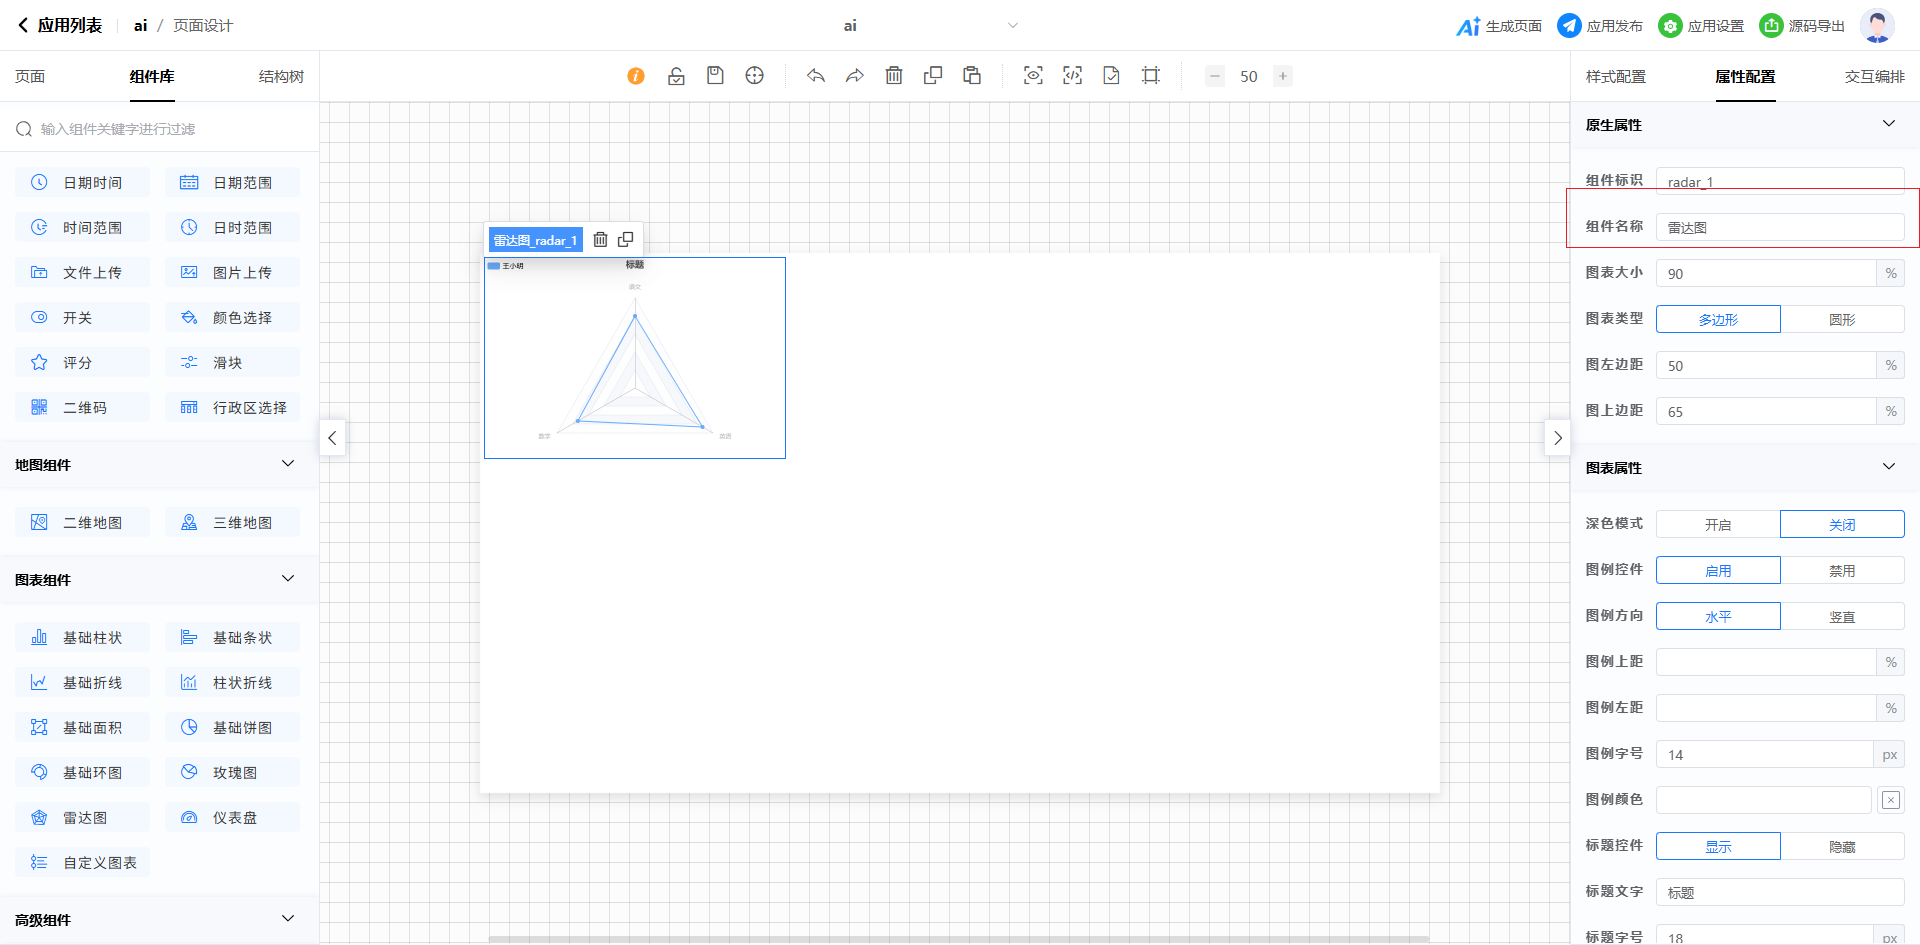Image resolution: width=1920 pixels, height=945 pixels.
Task: Click the 应用发布 button
Action: (x=1600, y=26)
